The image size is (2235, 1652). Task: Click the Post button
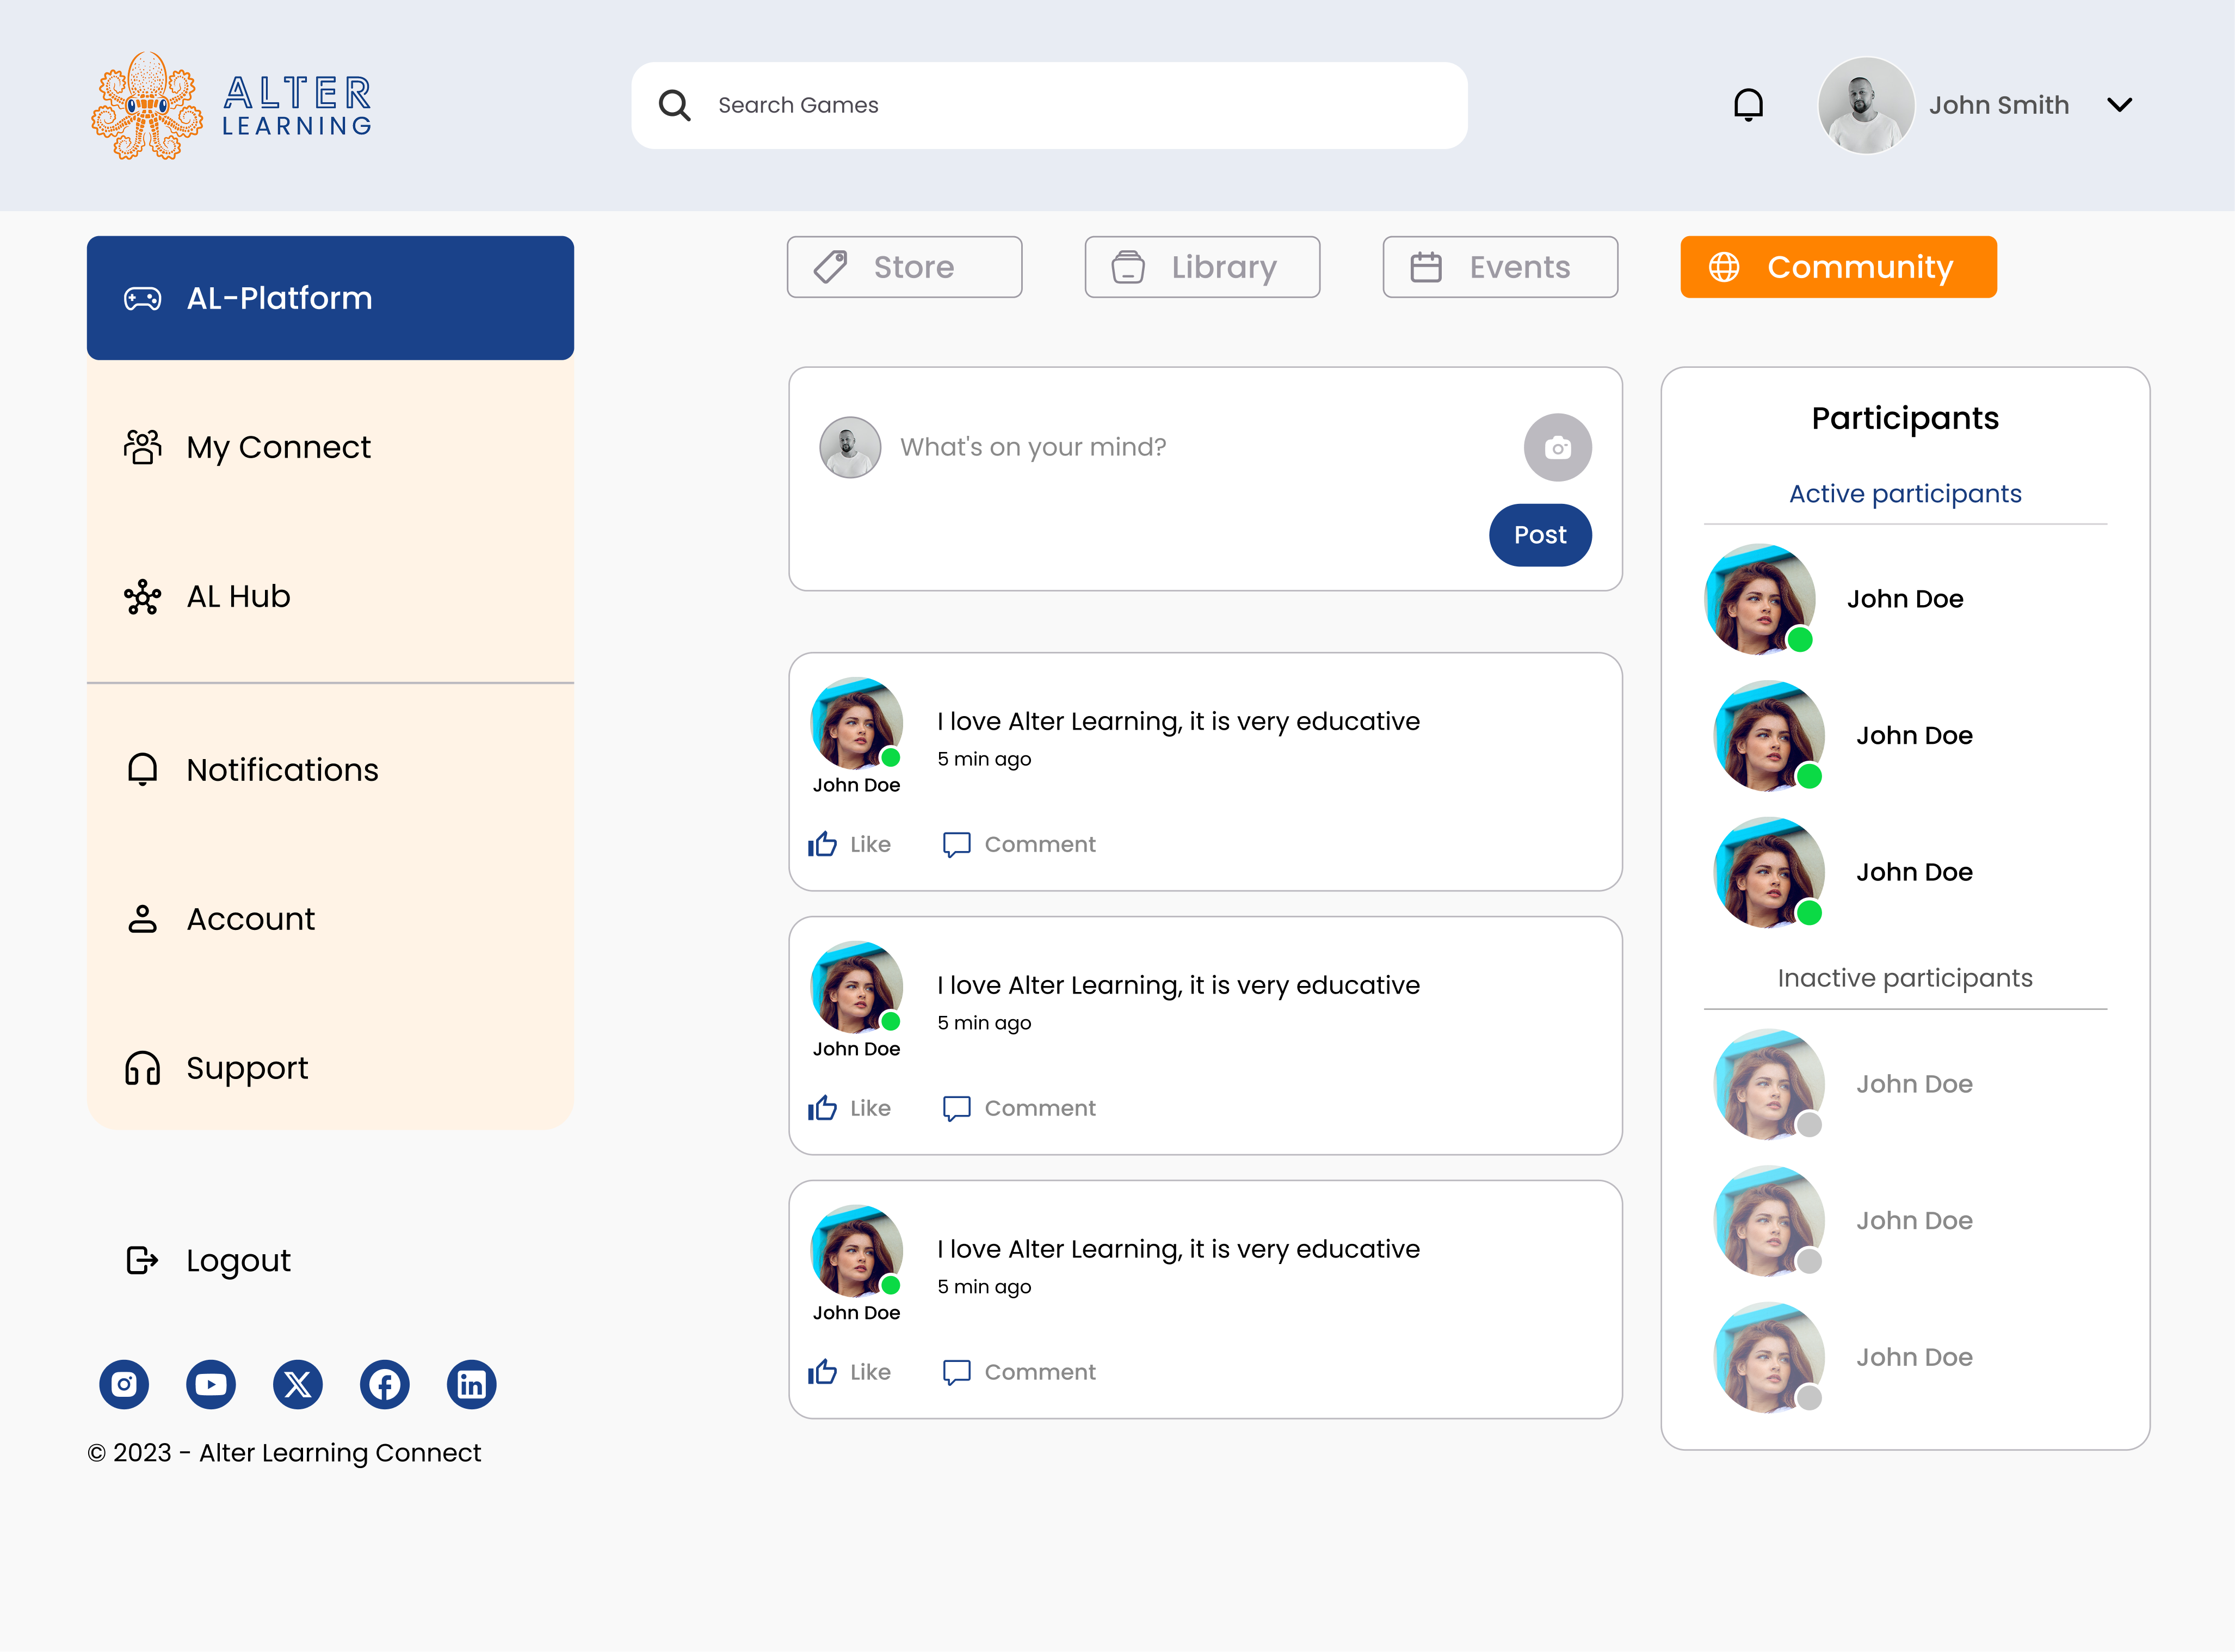pos(1539,534)
